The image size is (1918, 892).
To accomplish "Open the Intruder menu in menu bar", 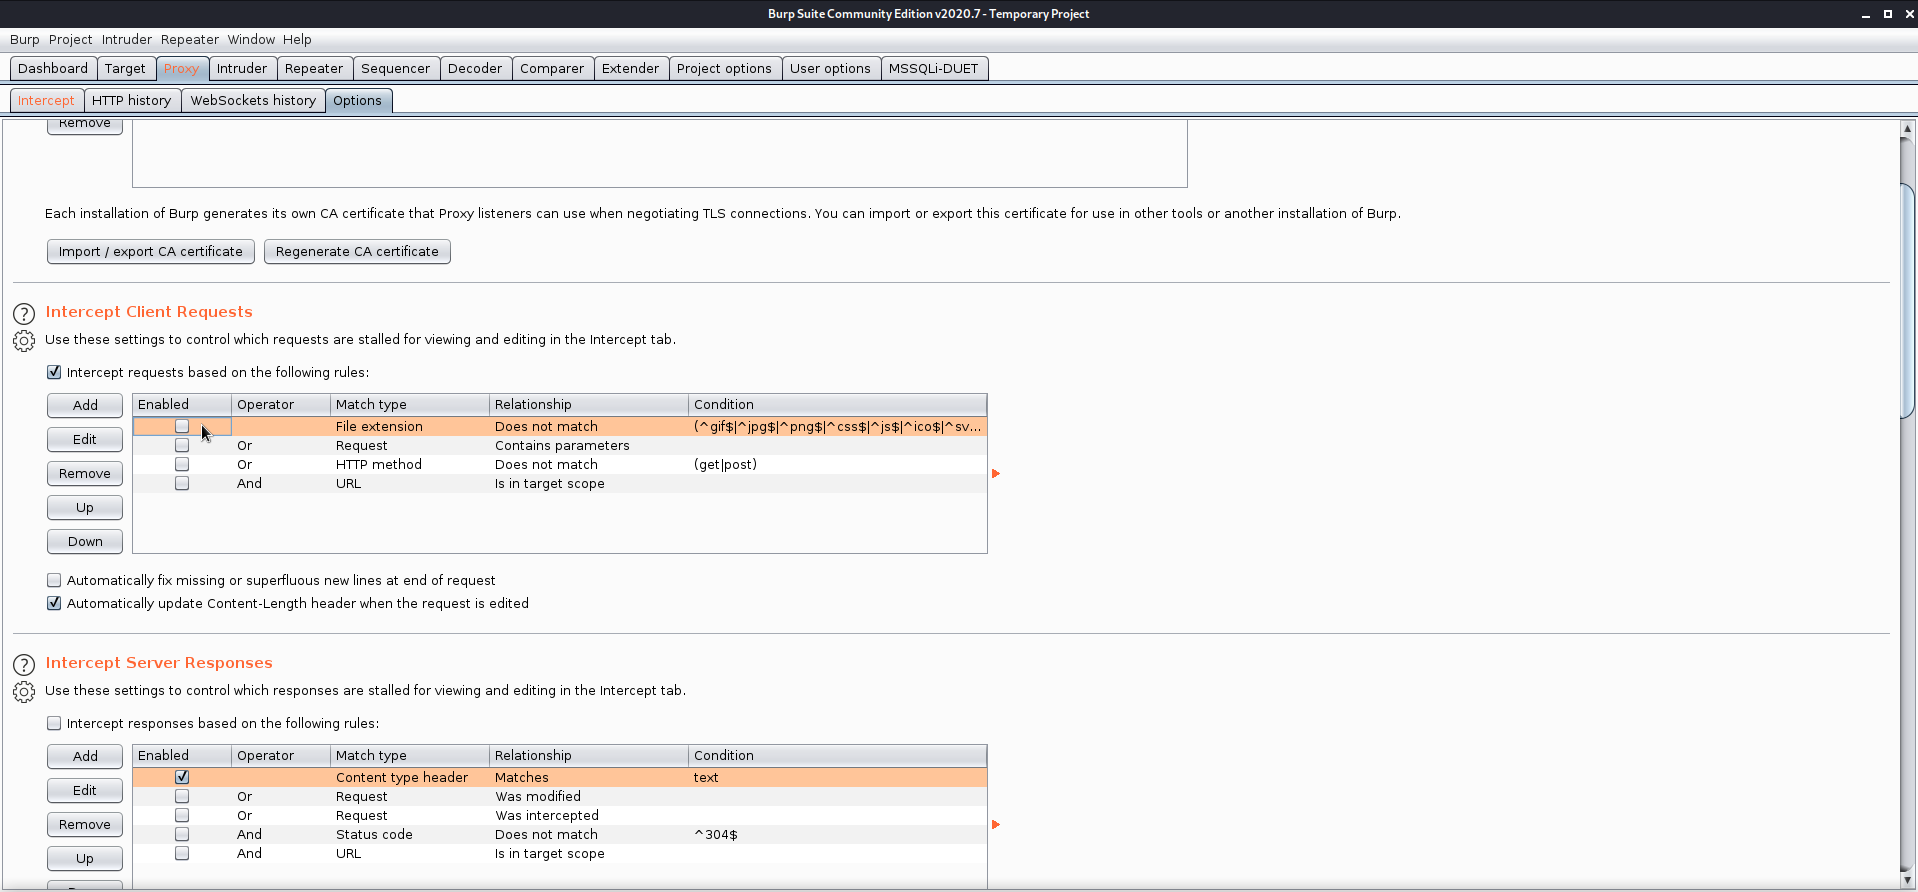I will coord(126,39).
